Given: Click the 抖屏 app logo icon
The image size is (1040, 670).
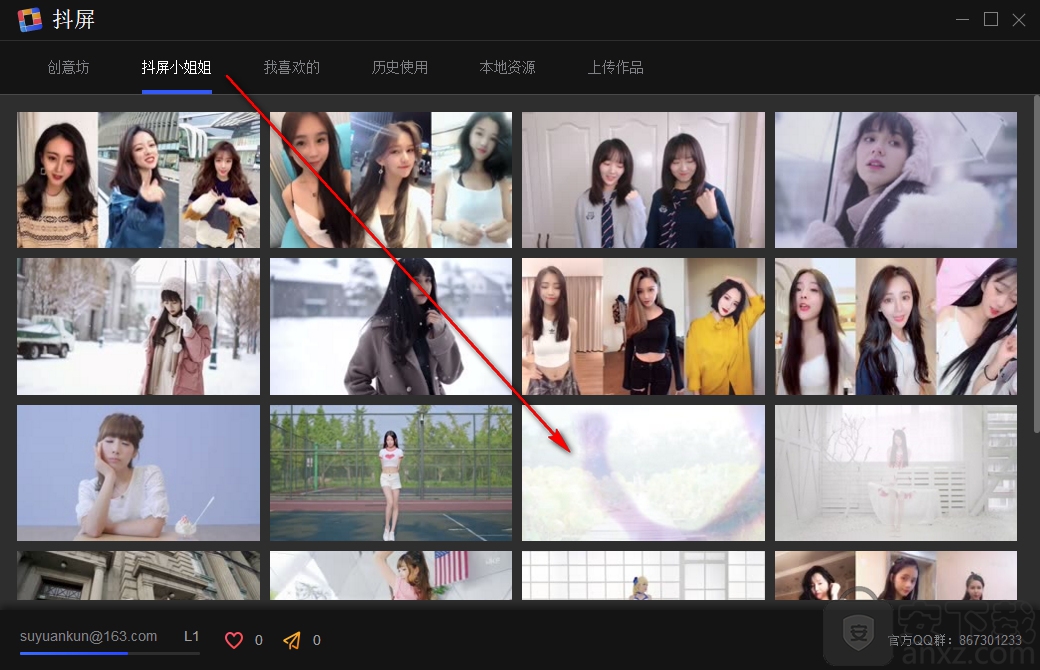Looking at the screenshot, I should point(29,19).
